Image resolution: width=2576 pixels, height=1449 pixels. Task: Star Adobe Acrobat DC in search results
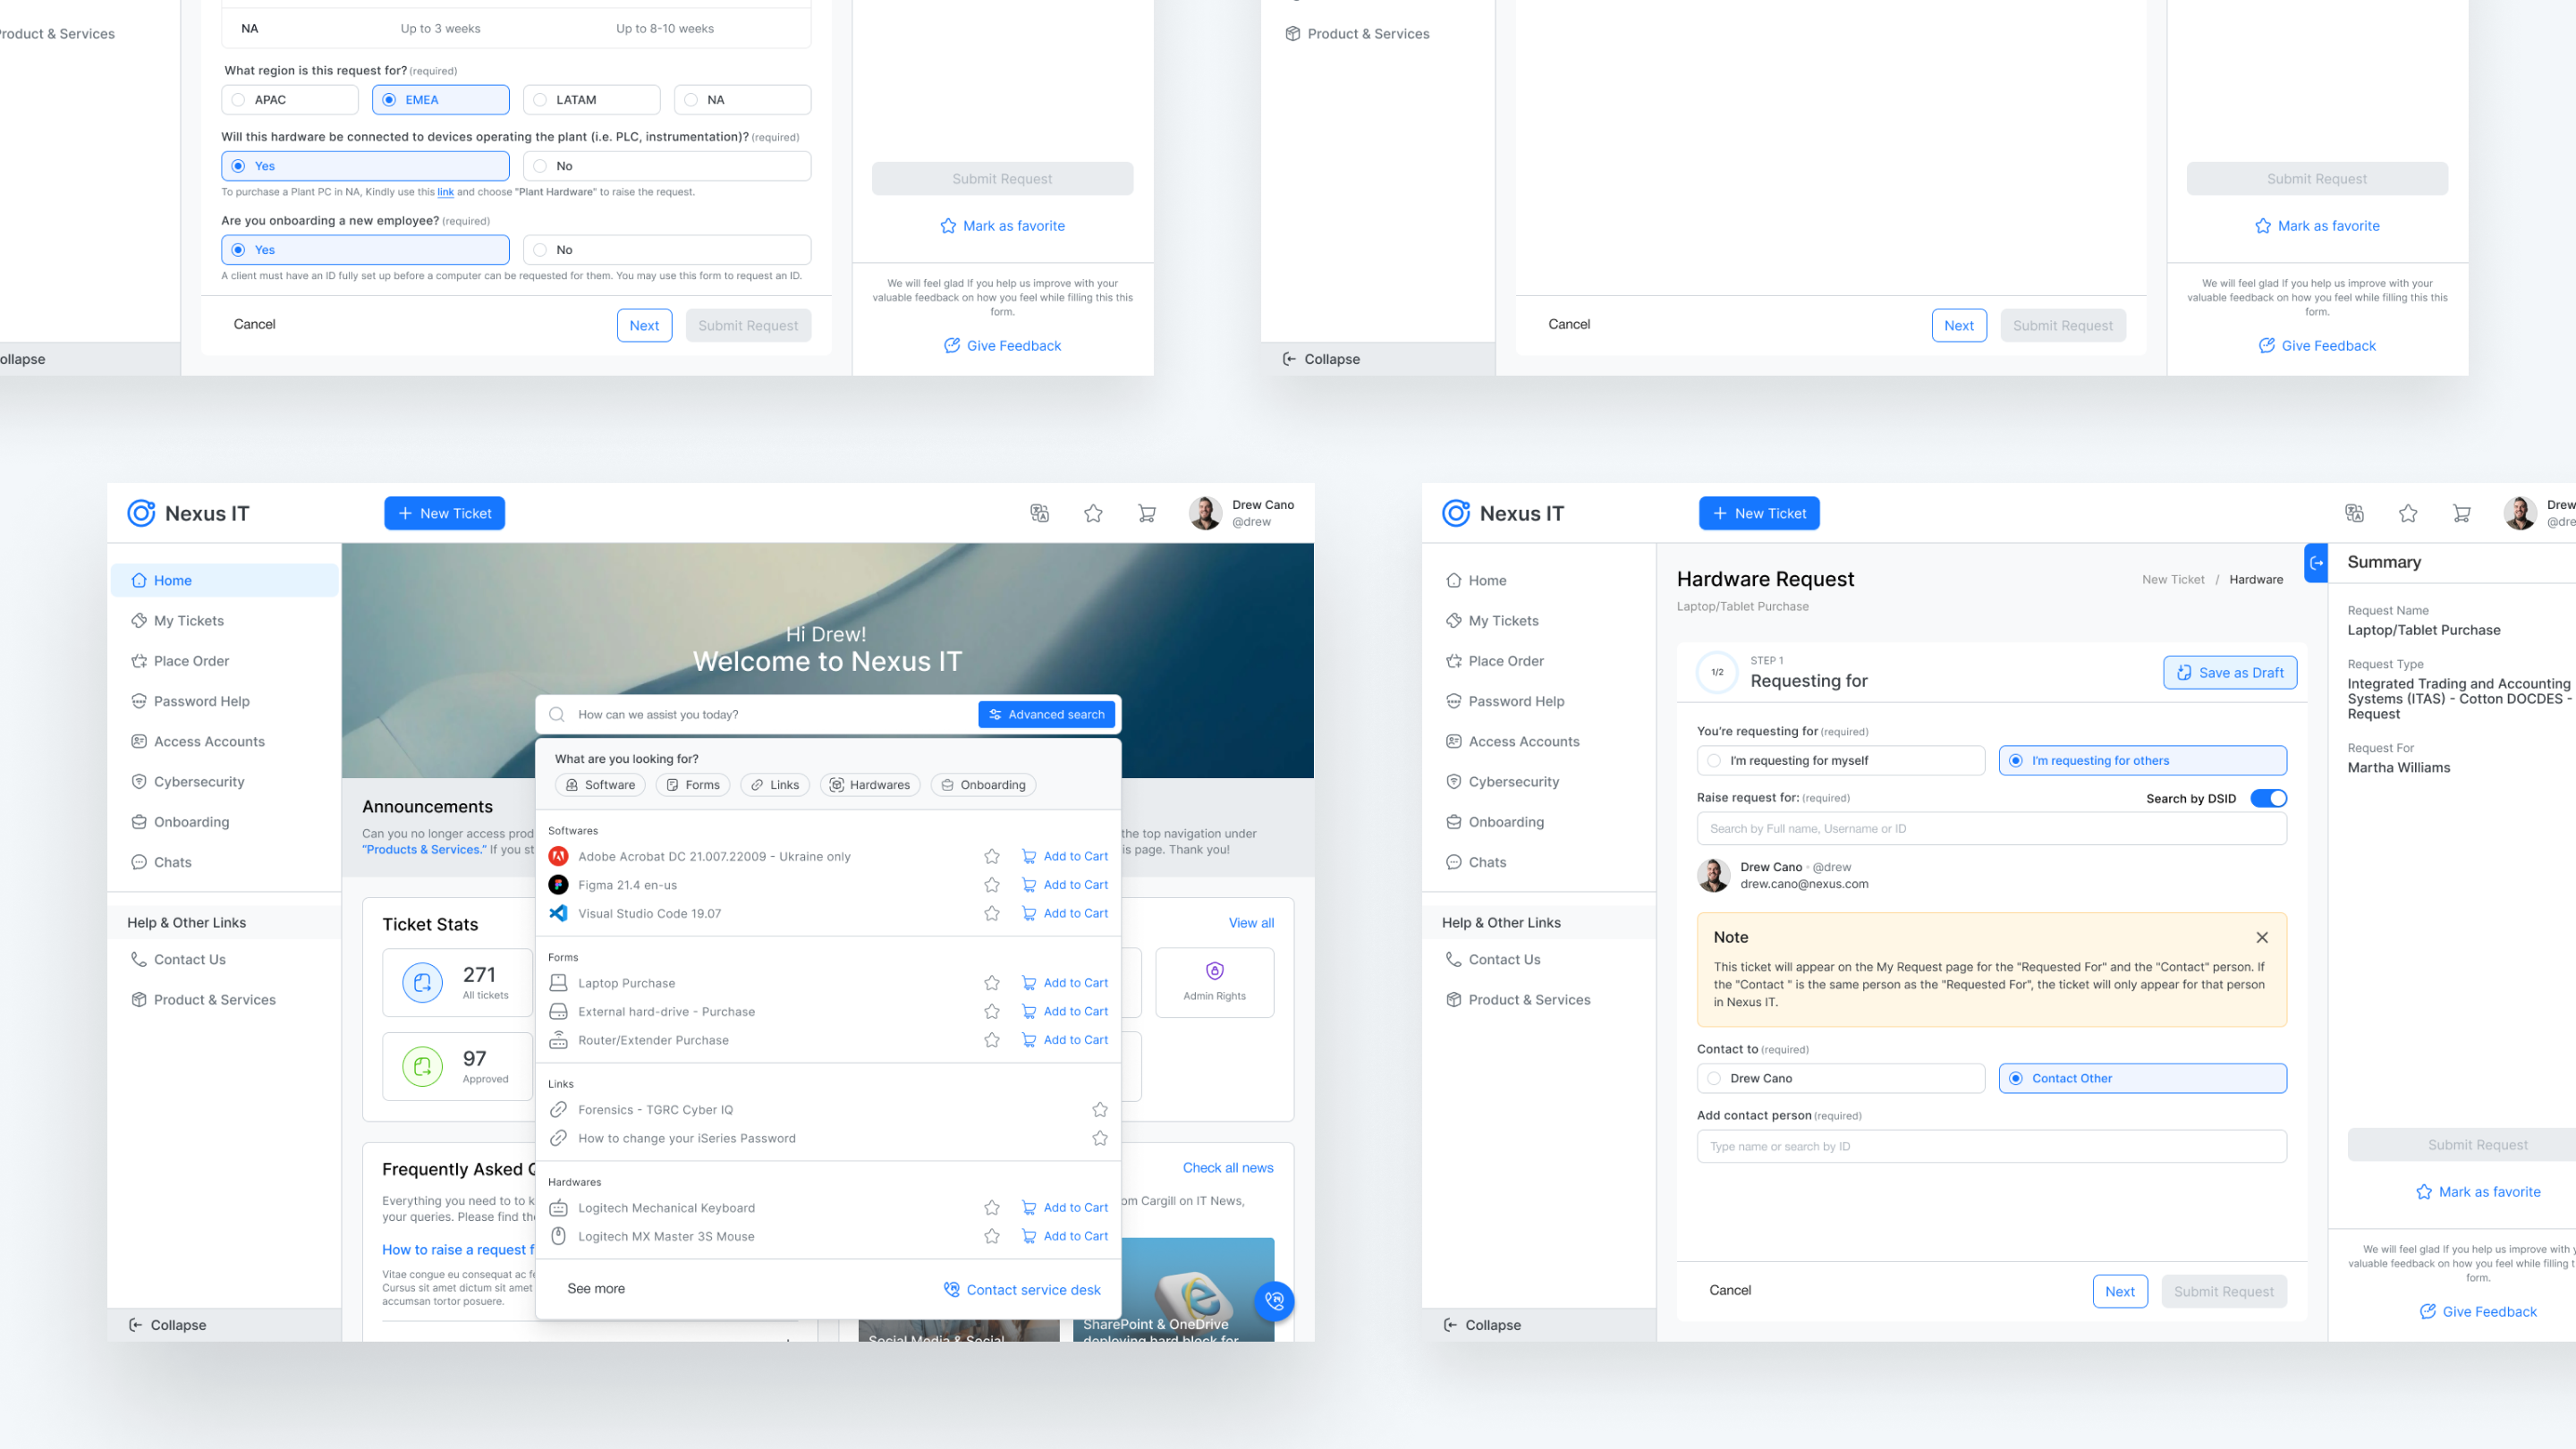(991, 856)
